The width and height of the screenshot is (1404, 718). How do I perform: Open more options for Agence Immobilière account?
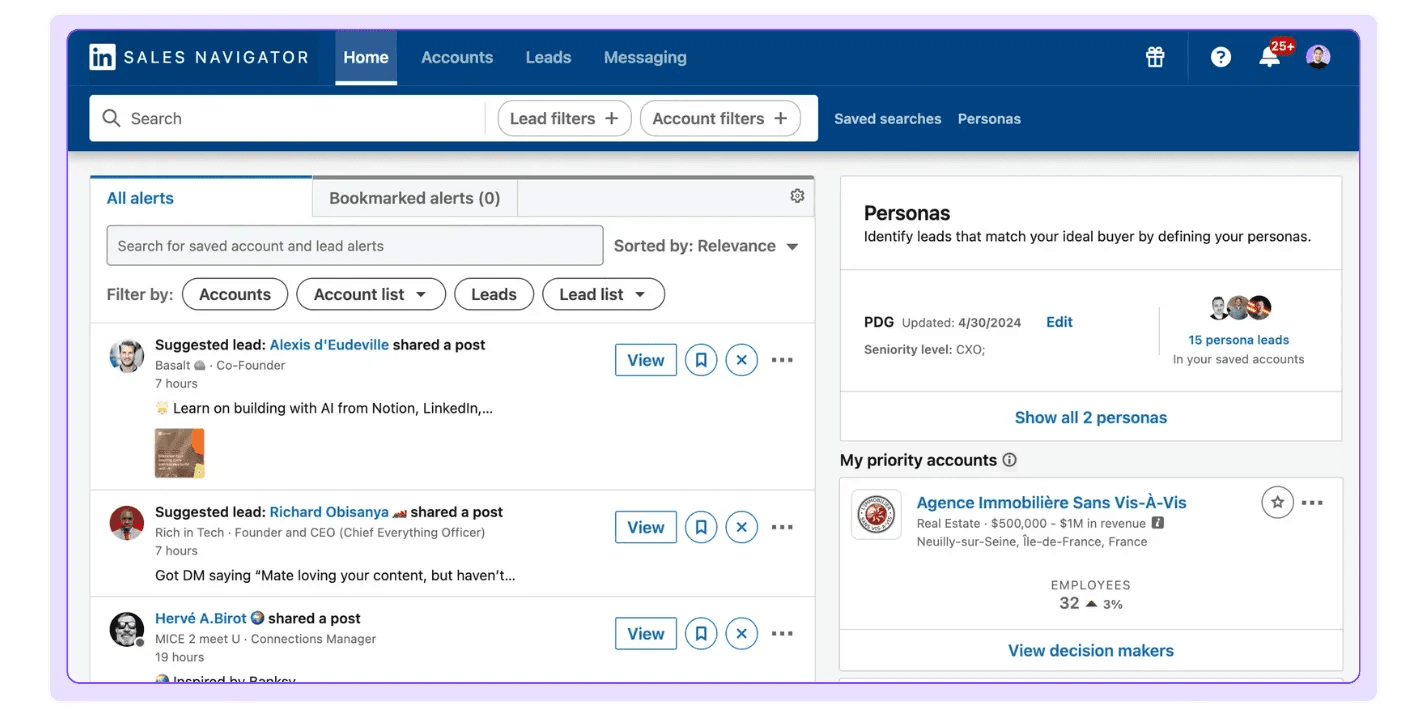tap(1312, 503)
